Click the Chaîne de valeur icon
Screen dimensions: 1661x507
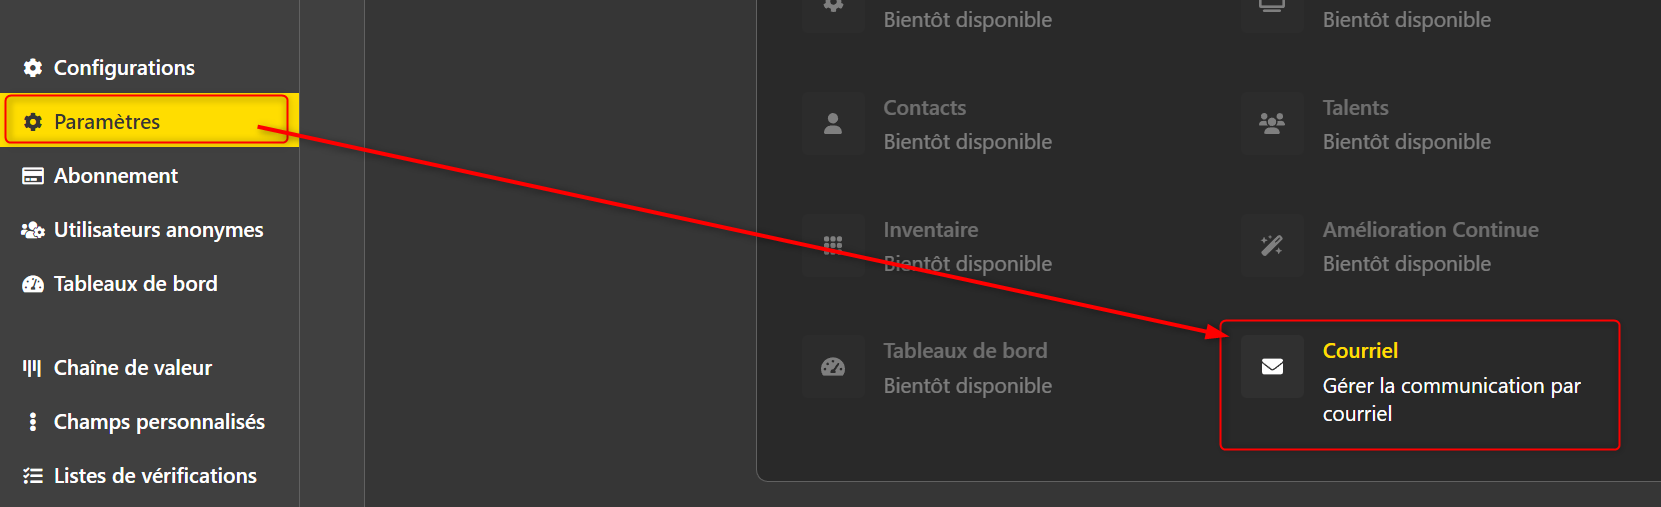33,368
